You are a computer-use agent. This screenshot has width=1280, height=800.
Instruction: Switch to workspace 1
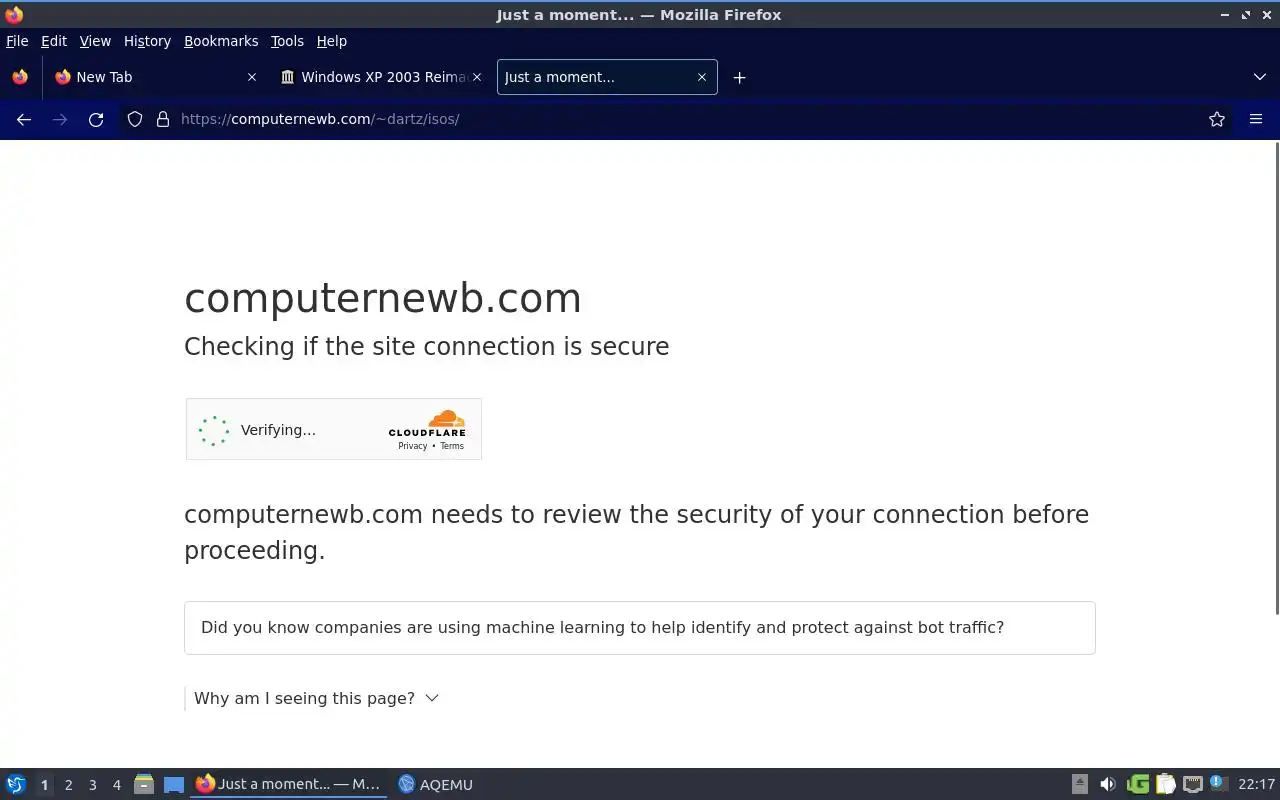pyautogui.click(x=44, y=785)
